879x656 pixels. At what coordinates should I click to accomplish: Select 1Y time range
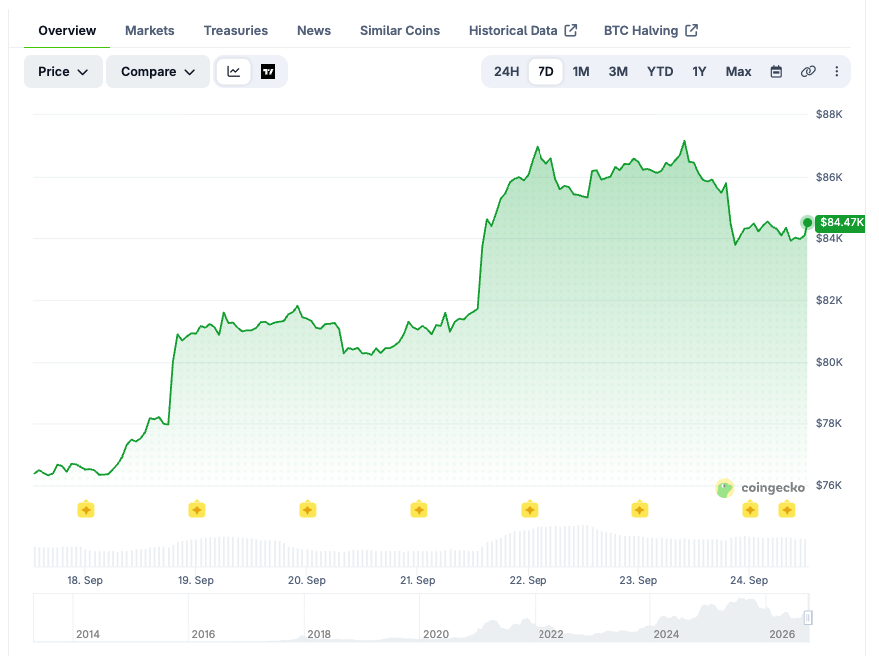[x=698, y=72]
